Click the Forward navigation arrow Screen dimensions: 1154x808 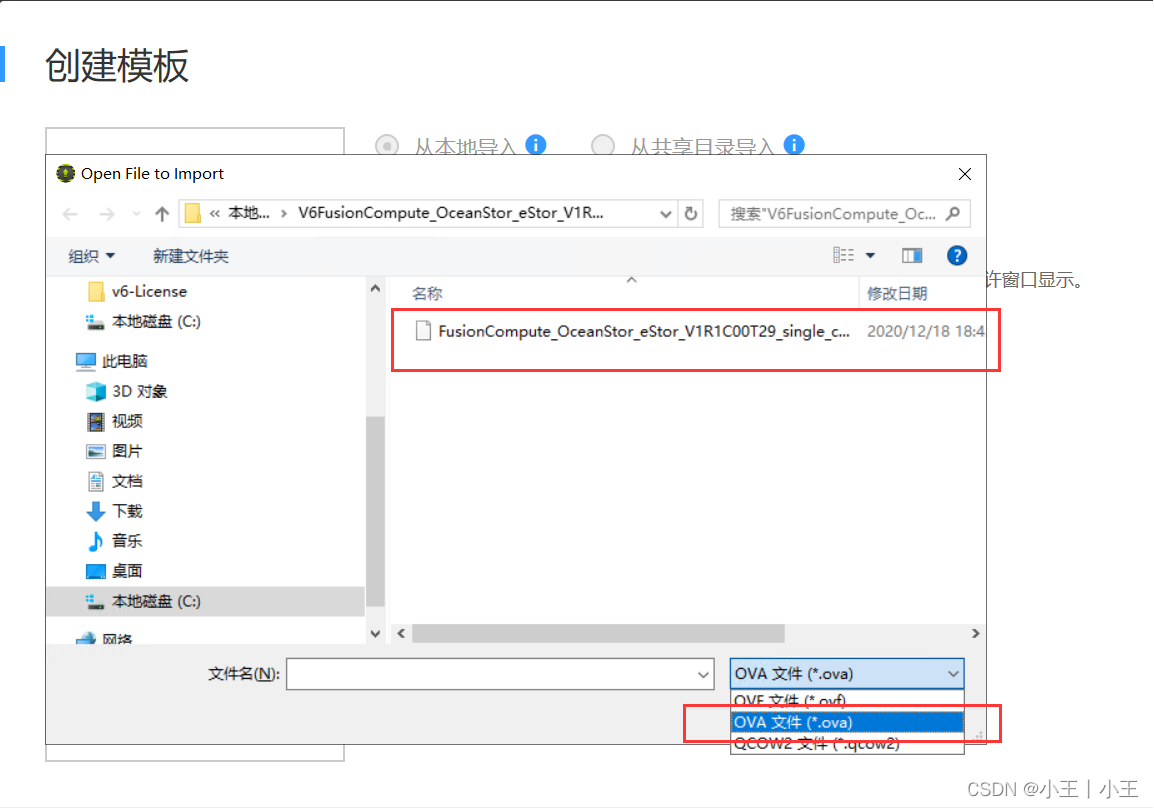107,214
